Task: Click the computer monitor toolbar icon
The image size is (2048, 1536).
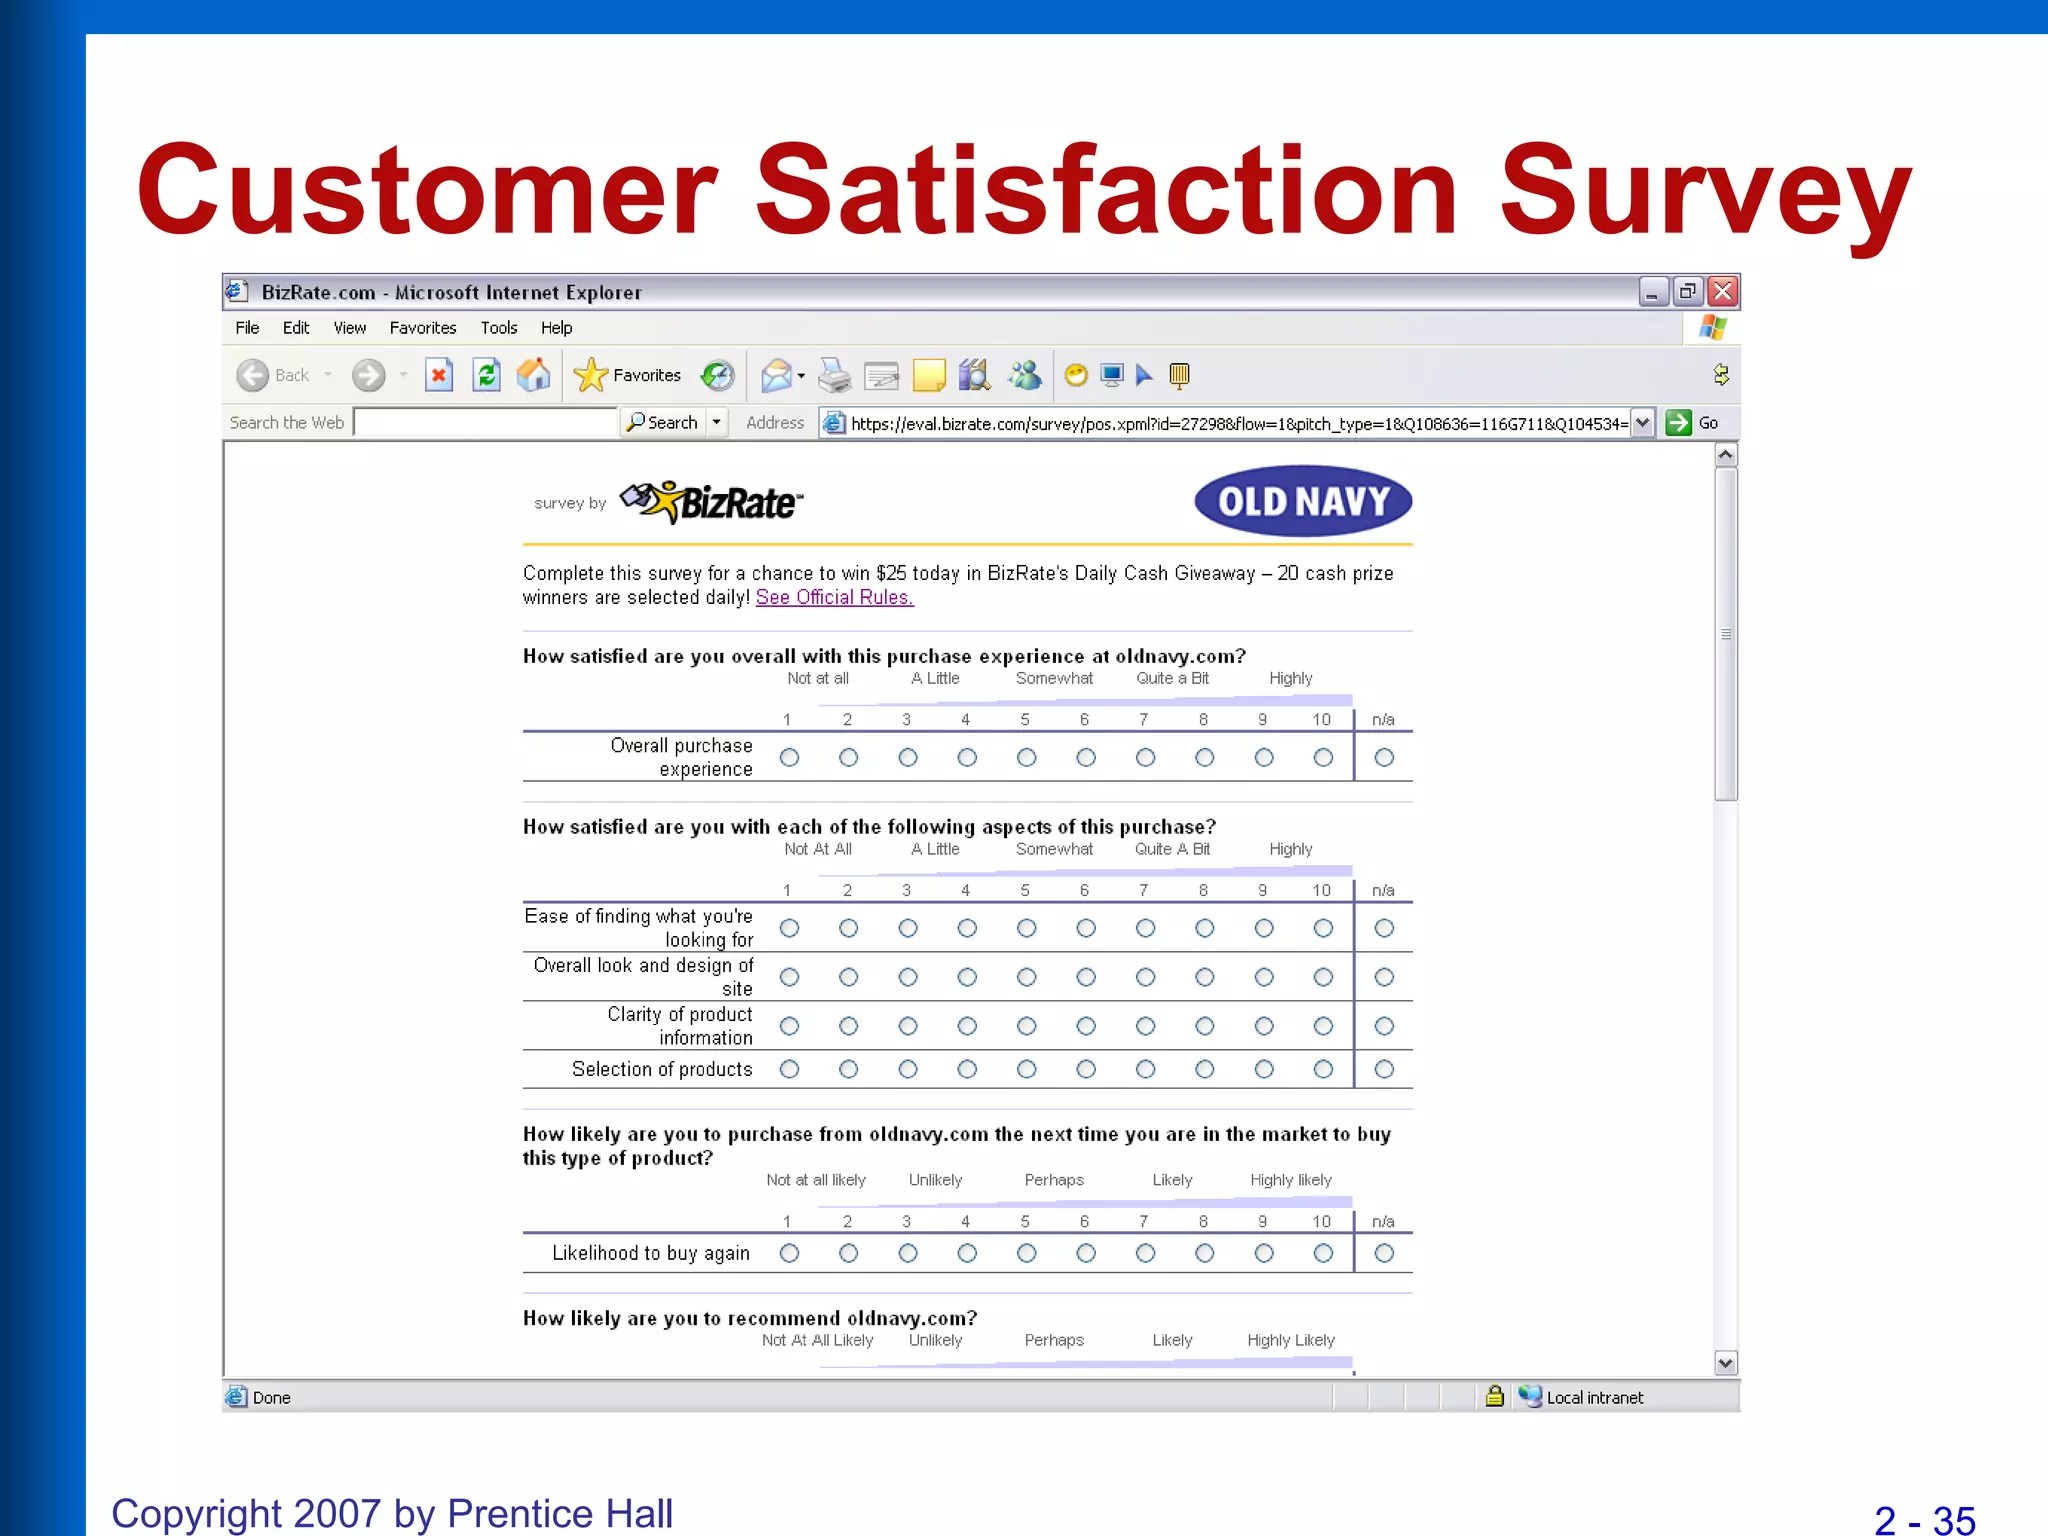Action: coord(1111,375)
